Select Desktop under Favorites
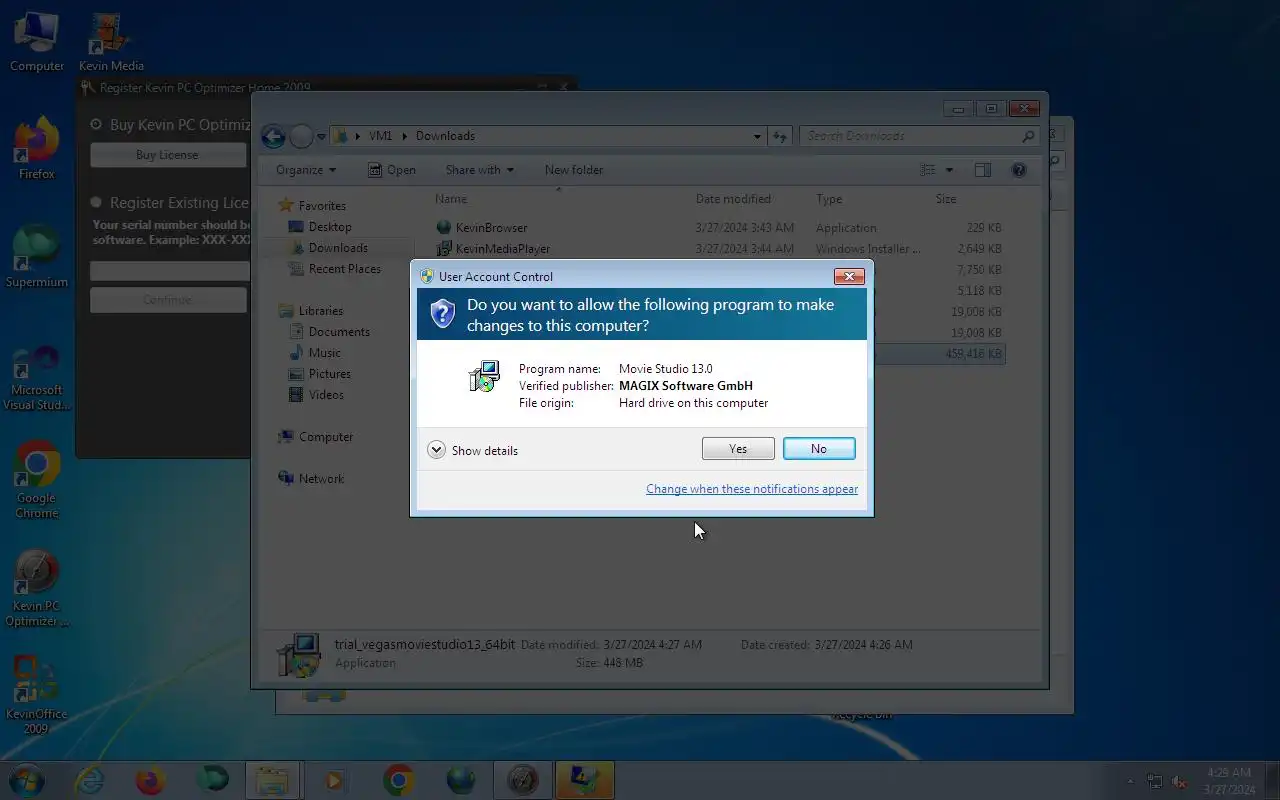The height and width of the screenshot is (800, 1280). [x=330, y=227]
